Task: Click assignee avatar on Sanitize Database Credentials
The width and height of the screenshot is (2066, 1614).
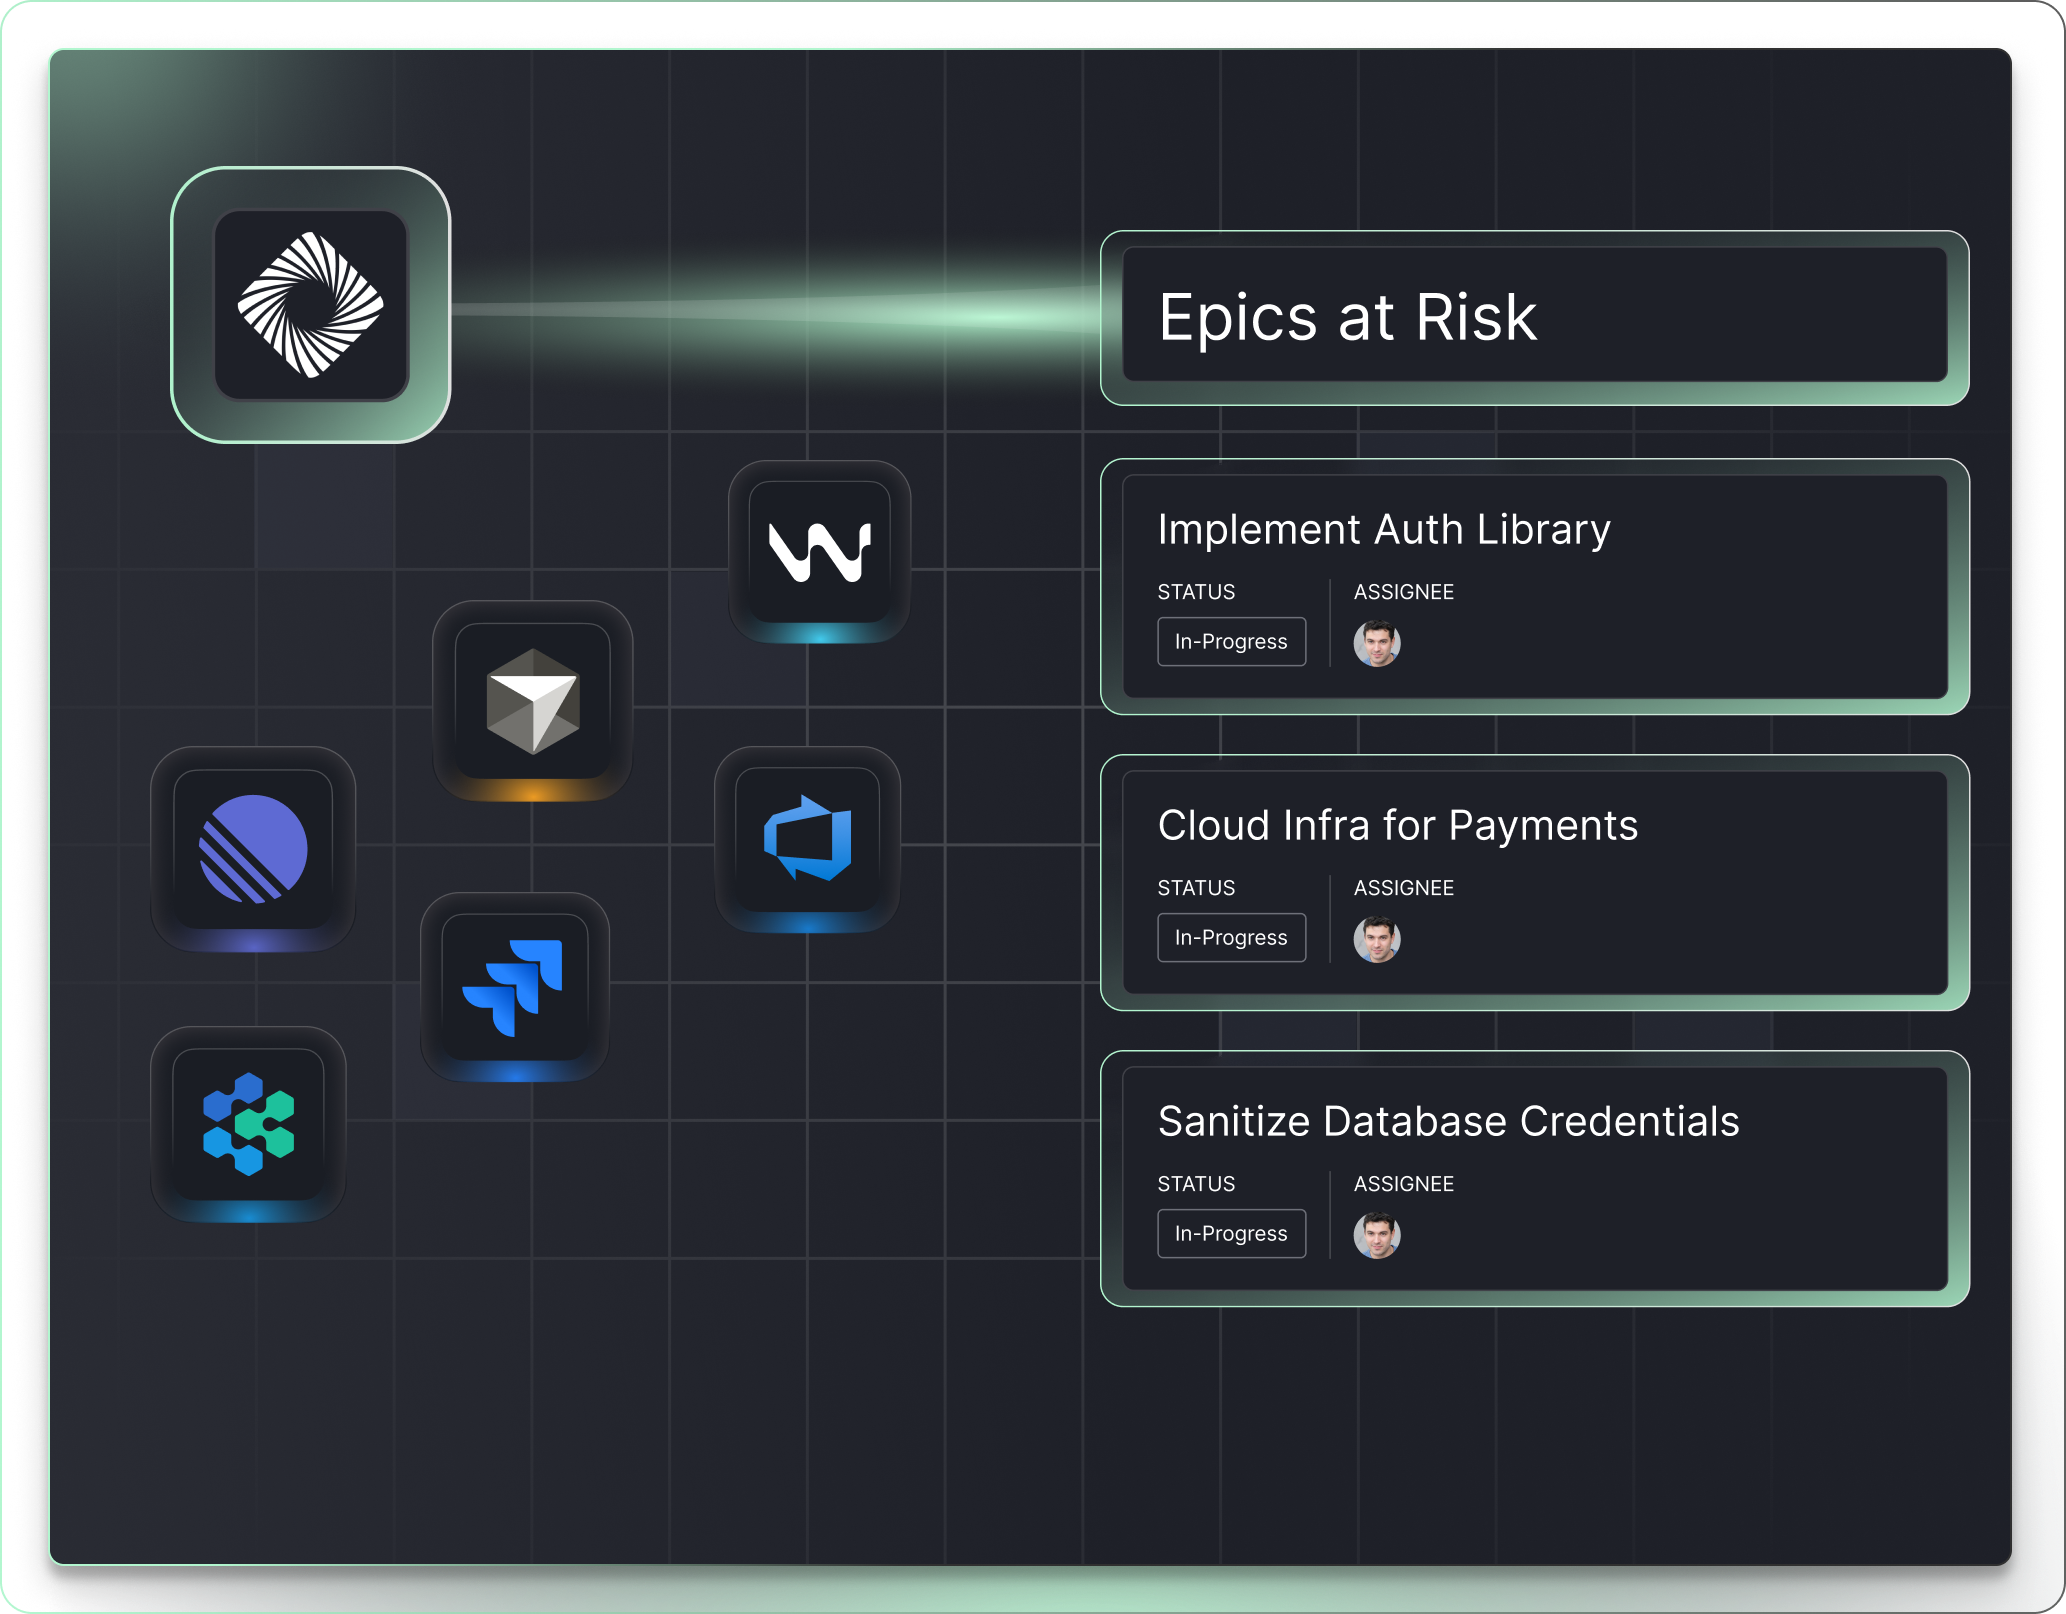Action: (1376, 1235)
